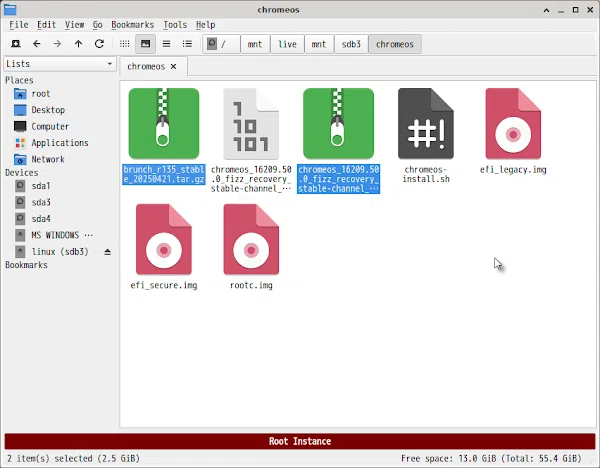Click the 'chromeos' path button
The width and height of the screenshot is (600, 468).
click(395, 44)
